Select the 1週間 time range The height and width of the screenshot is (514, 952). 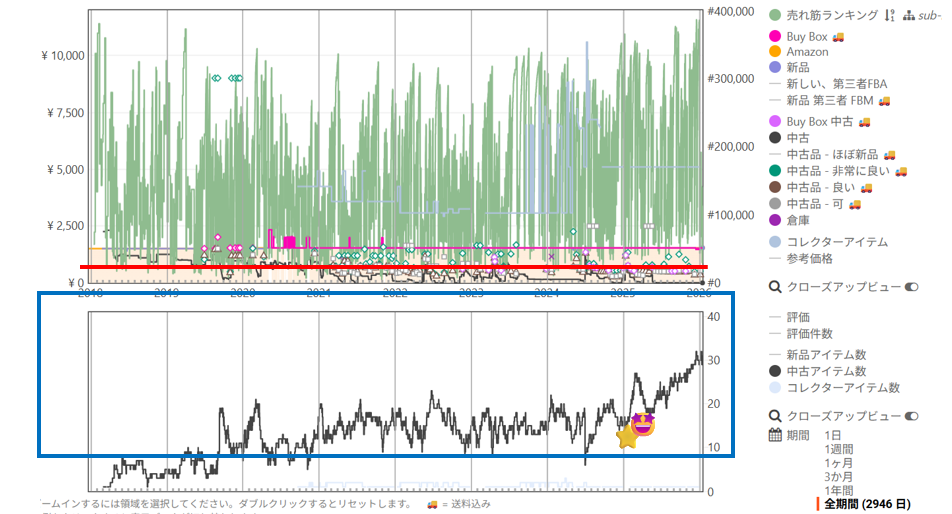coord(839,449)
